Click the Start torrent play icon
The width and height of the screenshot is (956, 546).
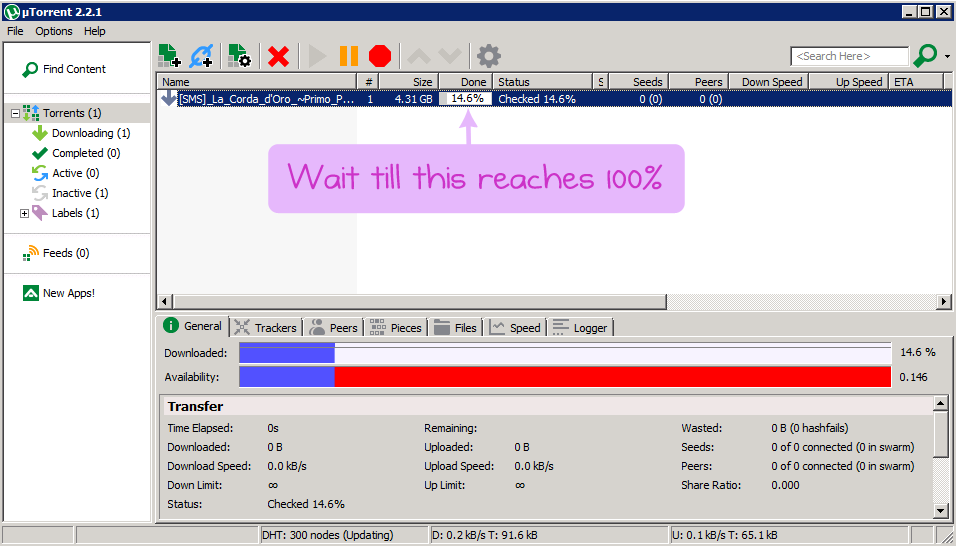point(317,56)
